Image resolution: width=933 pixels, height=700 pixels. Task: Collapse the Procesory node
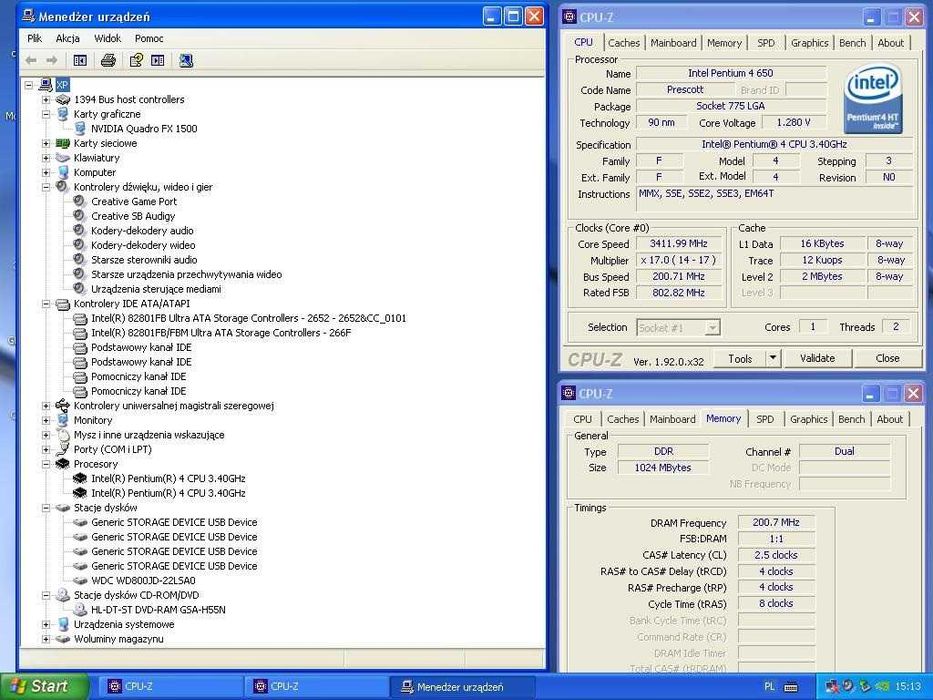tap(46, 464)
